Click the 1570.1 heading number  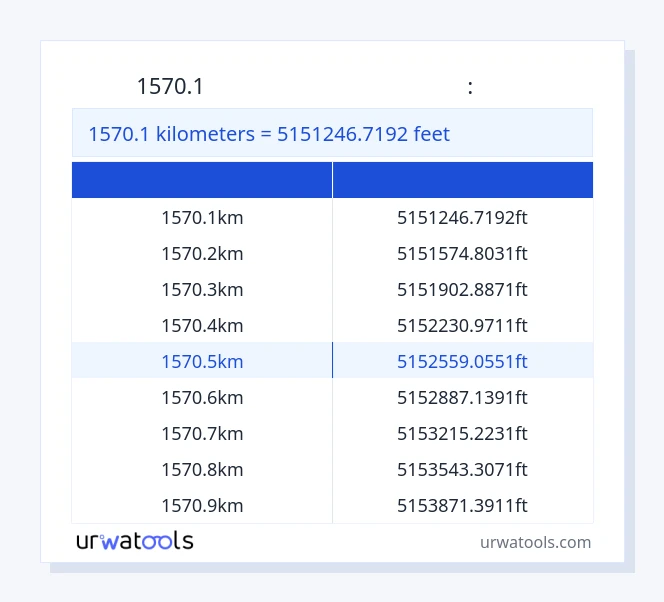(170, 87)
